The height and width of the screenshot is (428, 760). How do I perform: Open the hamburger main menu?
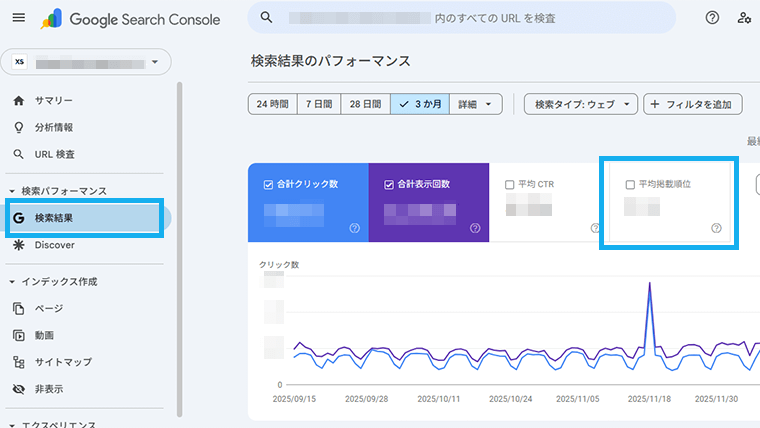[x=18, y=18]
